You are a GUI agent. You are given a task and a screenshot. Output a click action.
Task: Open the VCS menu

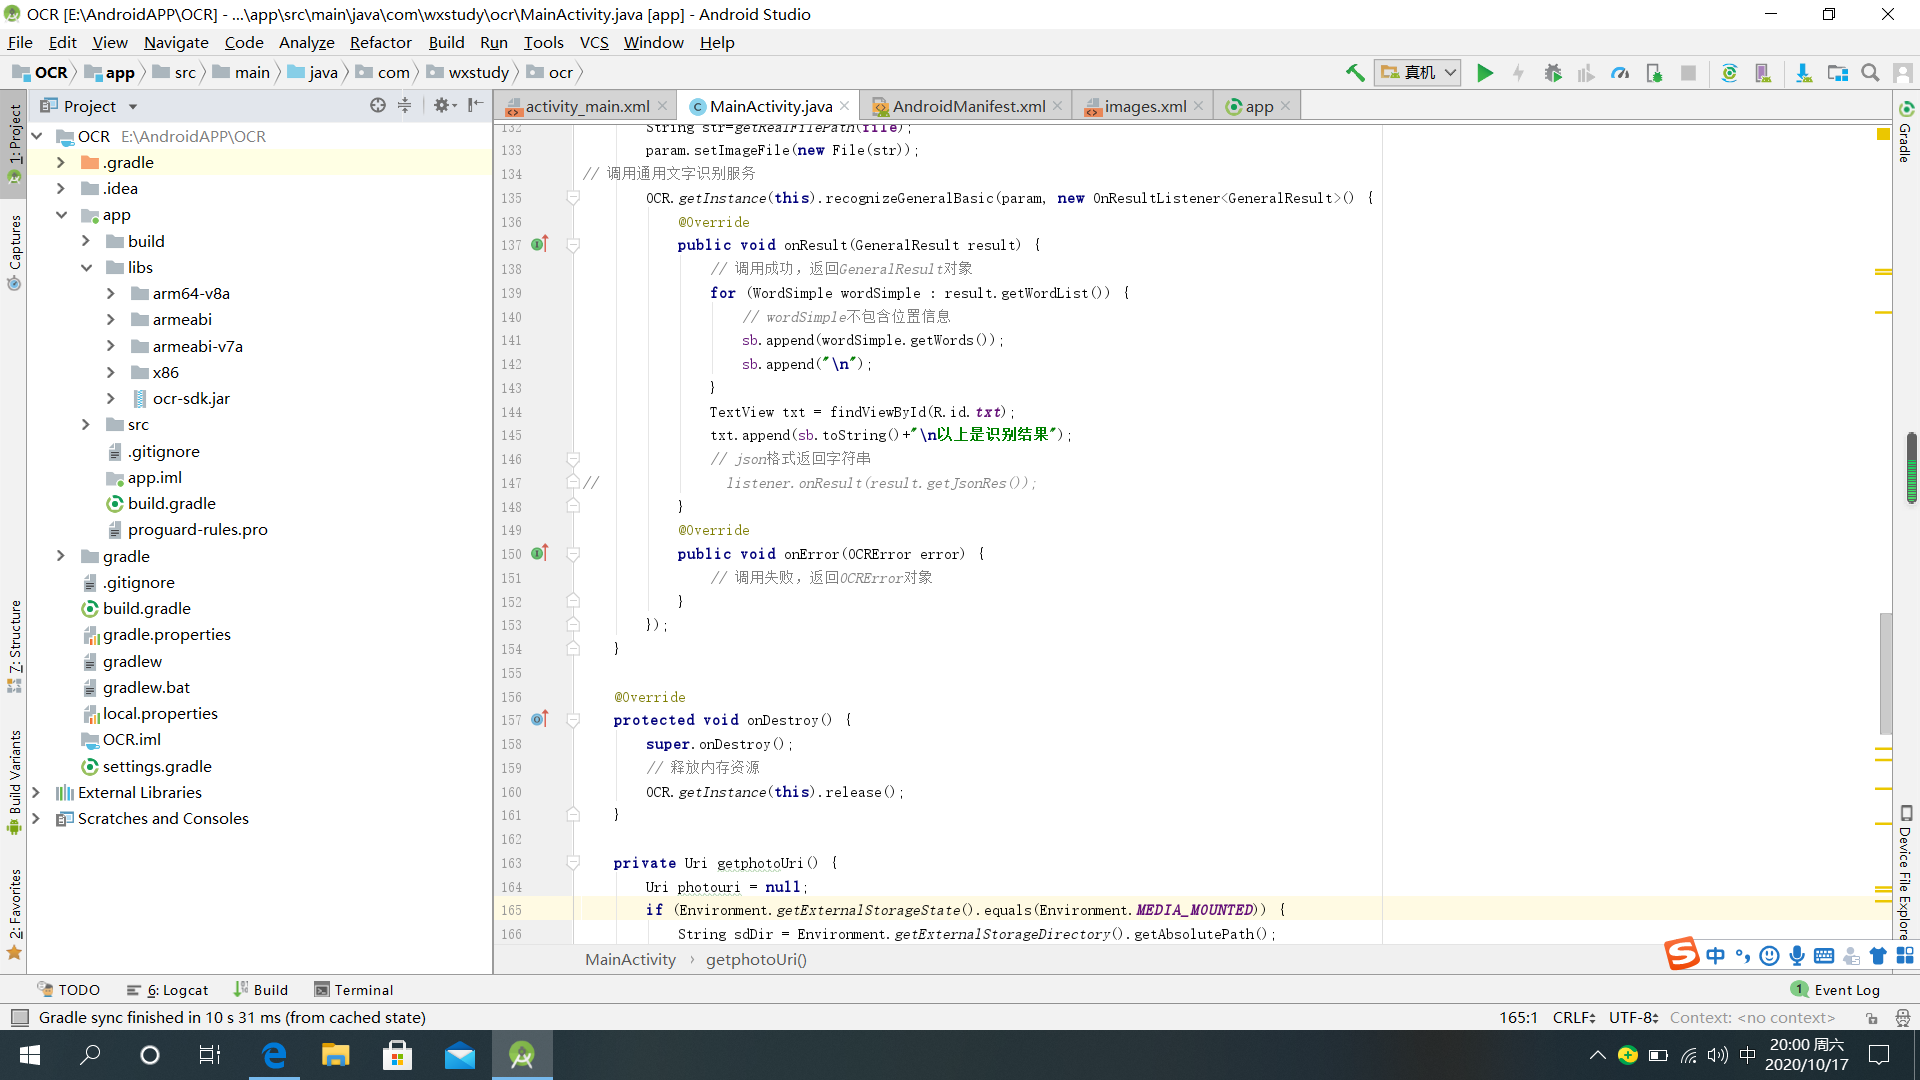pyautogui.click(x=594, y=43)
